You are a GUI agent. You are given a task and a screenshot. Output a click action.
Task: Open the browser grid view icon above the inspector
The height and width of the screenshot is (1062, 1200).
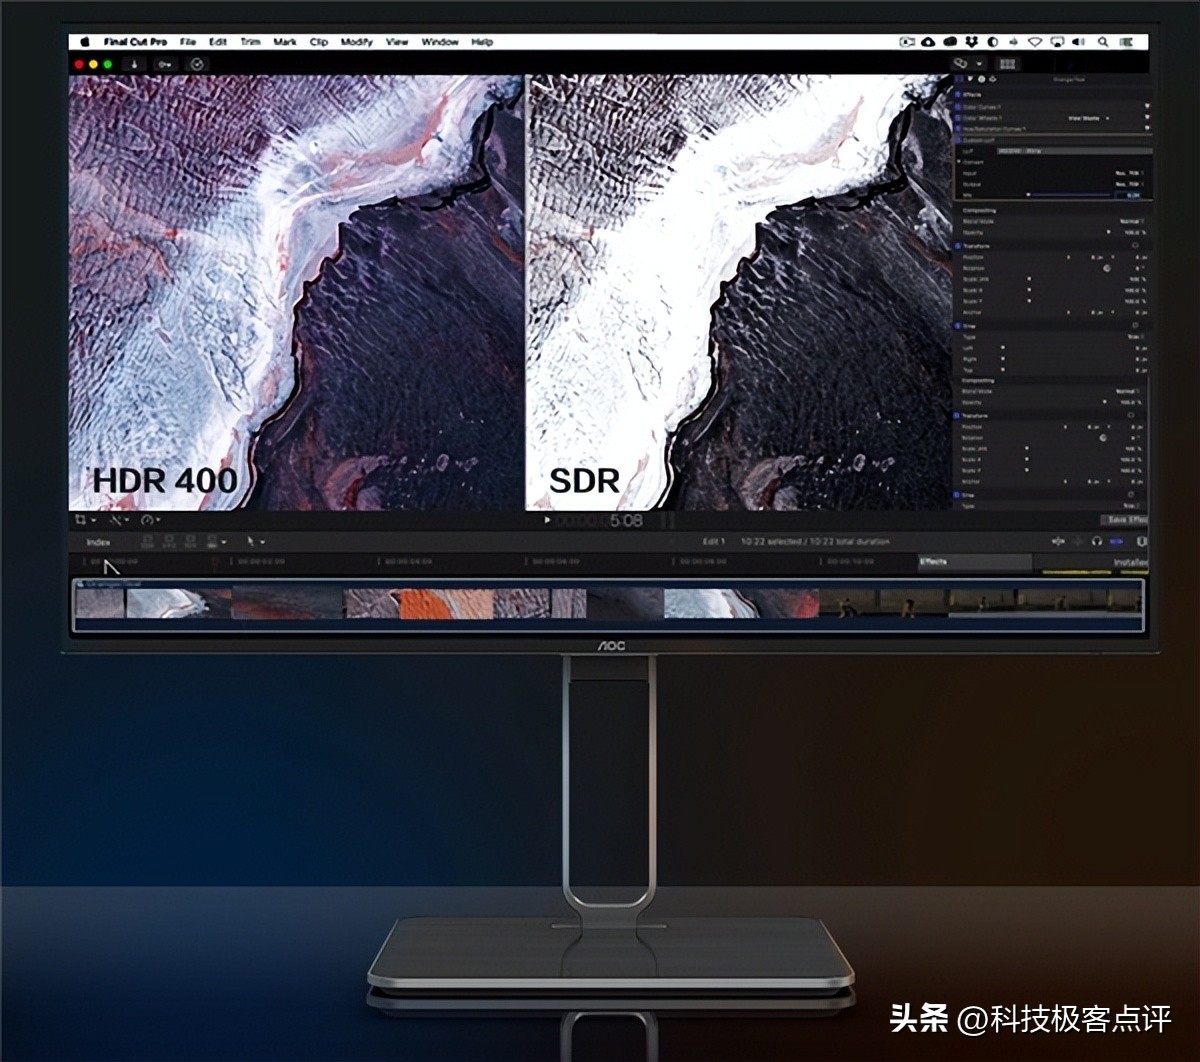click(x=1007, y=64)
